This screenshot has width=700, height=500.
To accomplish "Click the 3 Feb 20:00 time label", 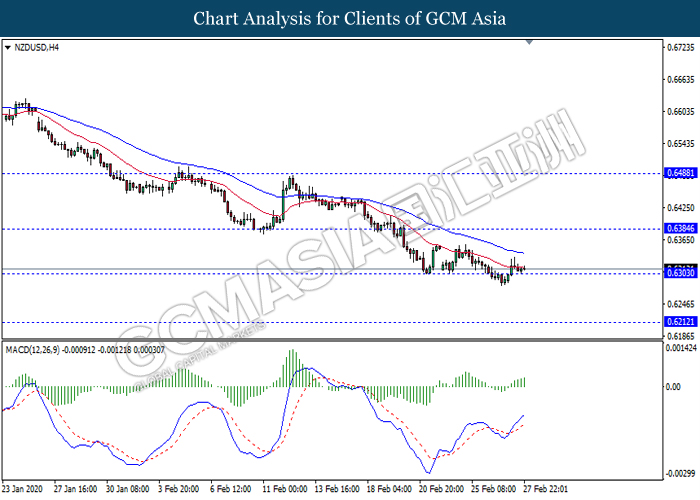I will point(179,489).
